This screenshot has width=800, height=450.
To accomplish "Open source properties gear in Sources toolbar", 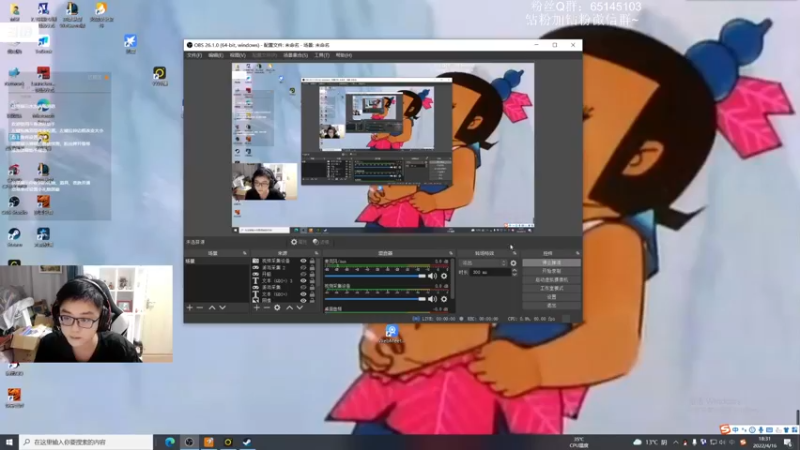I will [277, 308].
